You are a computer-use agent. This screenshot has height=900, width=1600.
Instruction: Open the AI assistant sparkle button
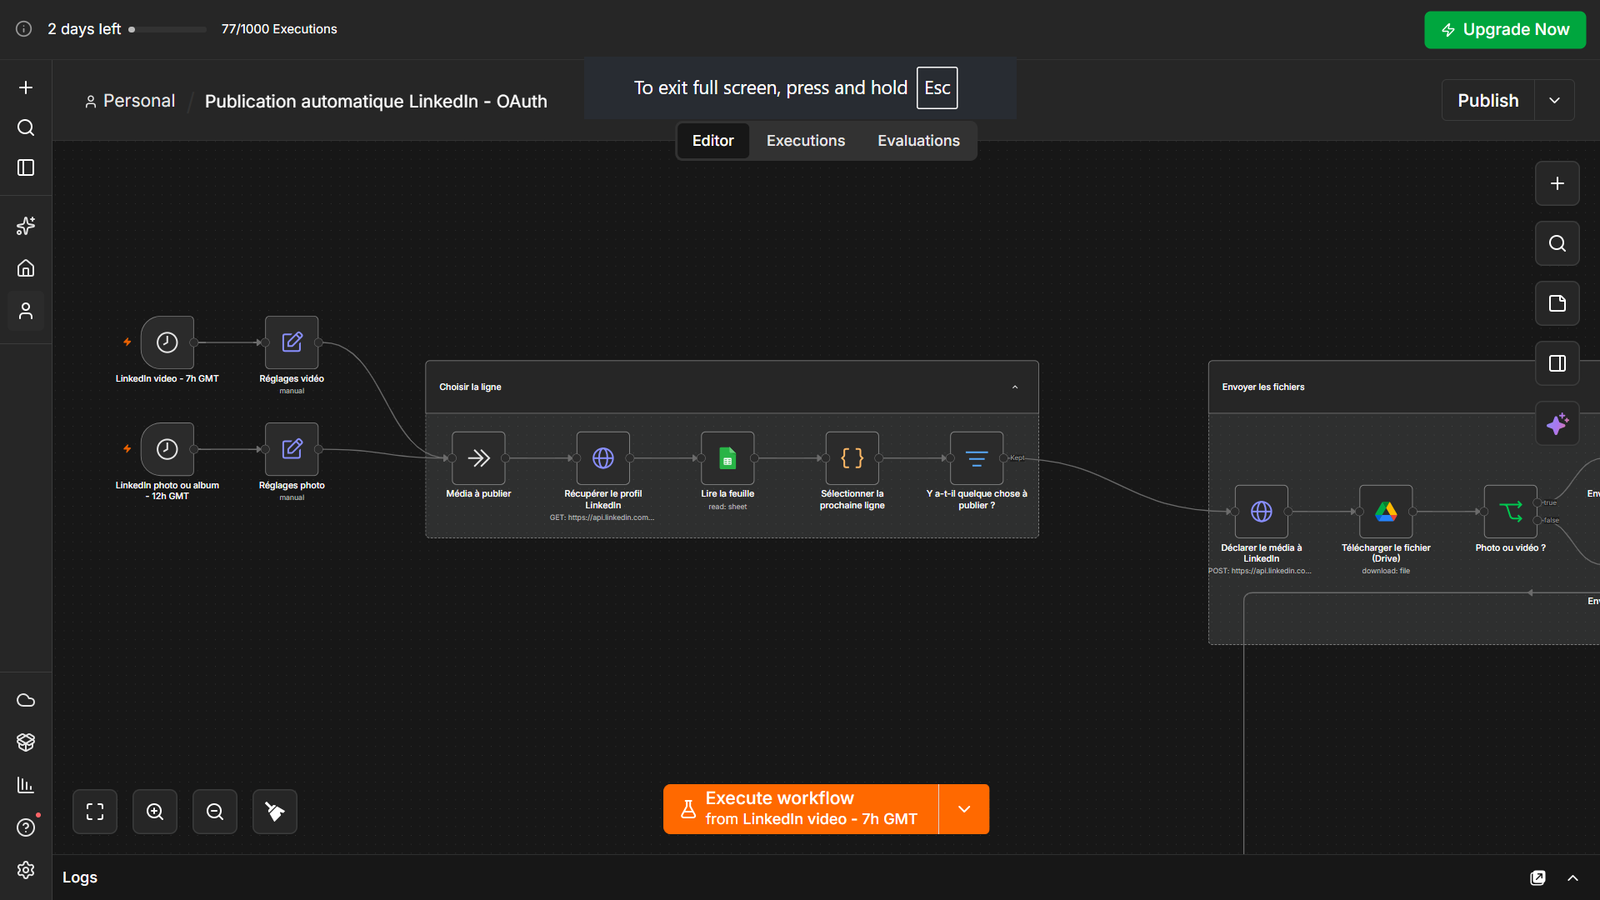(x=1557, y=424)
